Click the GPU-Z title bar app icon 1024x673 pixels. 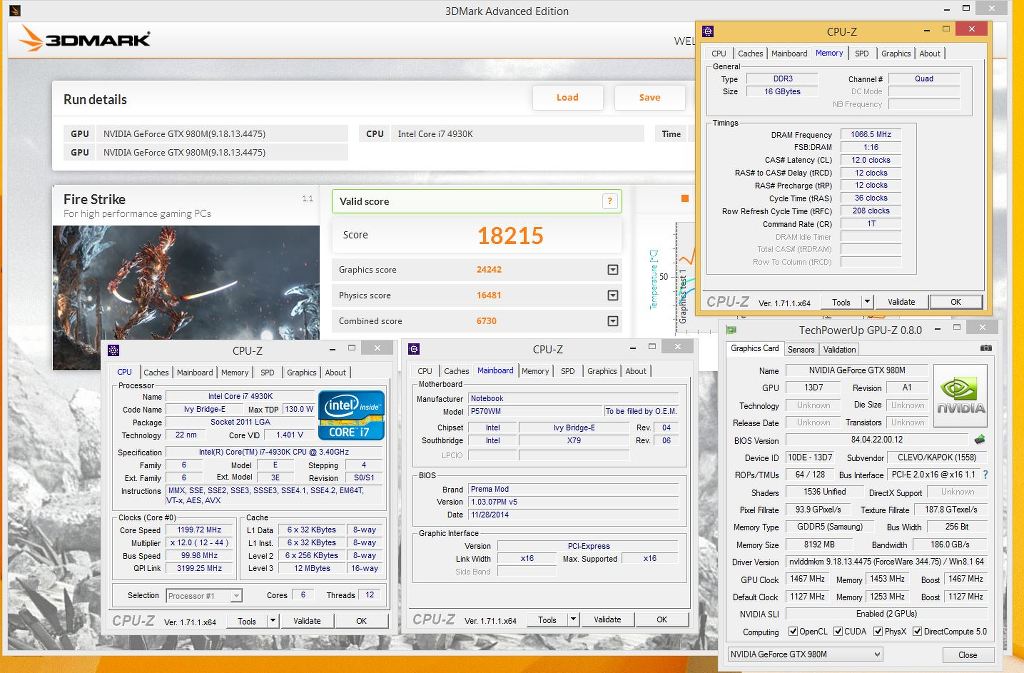pyautogui.click(x=731, y=330)
